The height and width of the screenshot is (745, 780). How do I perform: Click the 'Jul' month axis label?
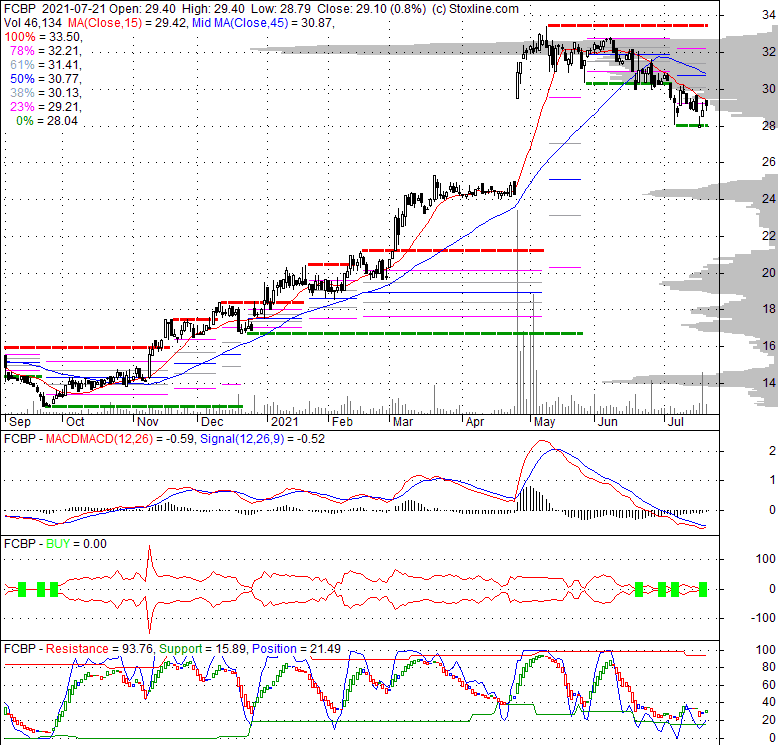(676, 422)
